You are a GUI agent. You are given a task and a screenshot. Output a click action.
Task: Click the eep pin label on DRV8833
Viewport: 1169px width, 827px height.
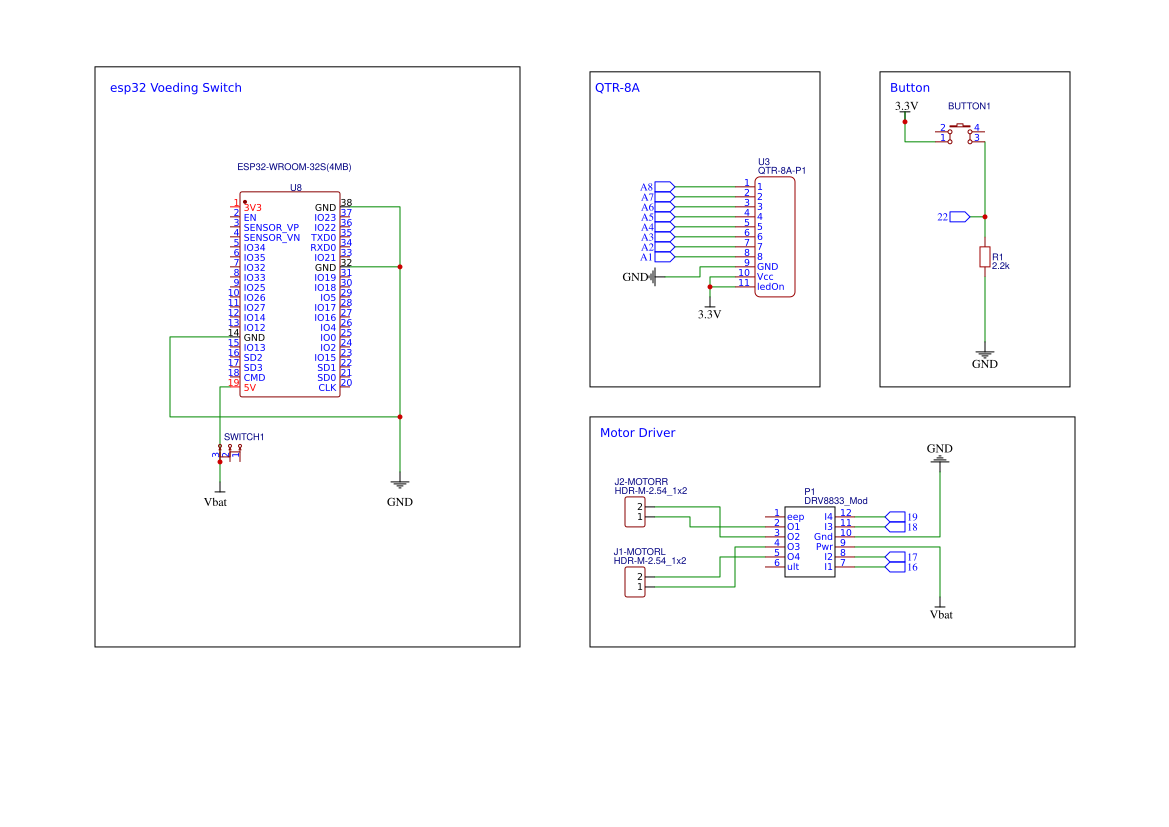coord(795,517)
